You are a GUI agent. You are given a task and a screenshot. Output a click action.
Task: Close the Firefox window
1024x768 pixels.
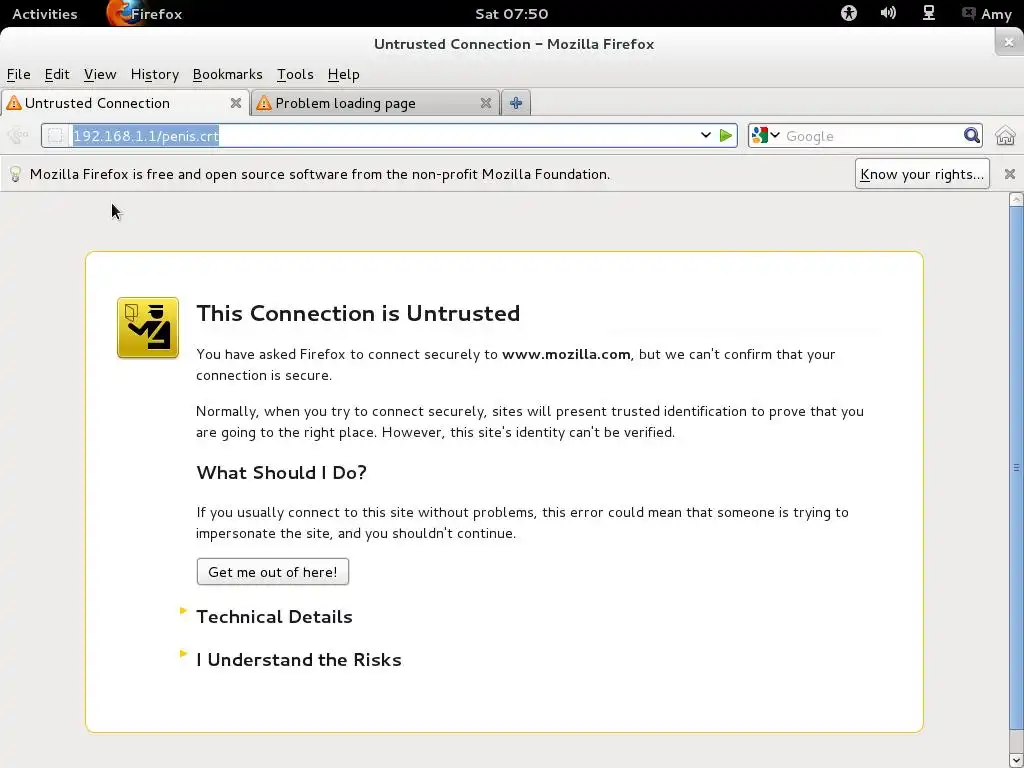(x=1008, y=42)
